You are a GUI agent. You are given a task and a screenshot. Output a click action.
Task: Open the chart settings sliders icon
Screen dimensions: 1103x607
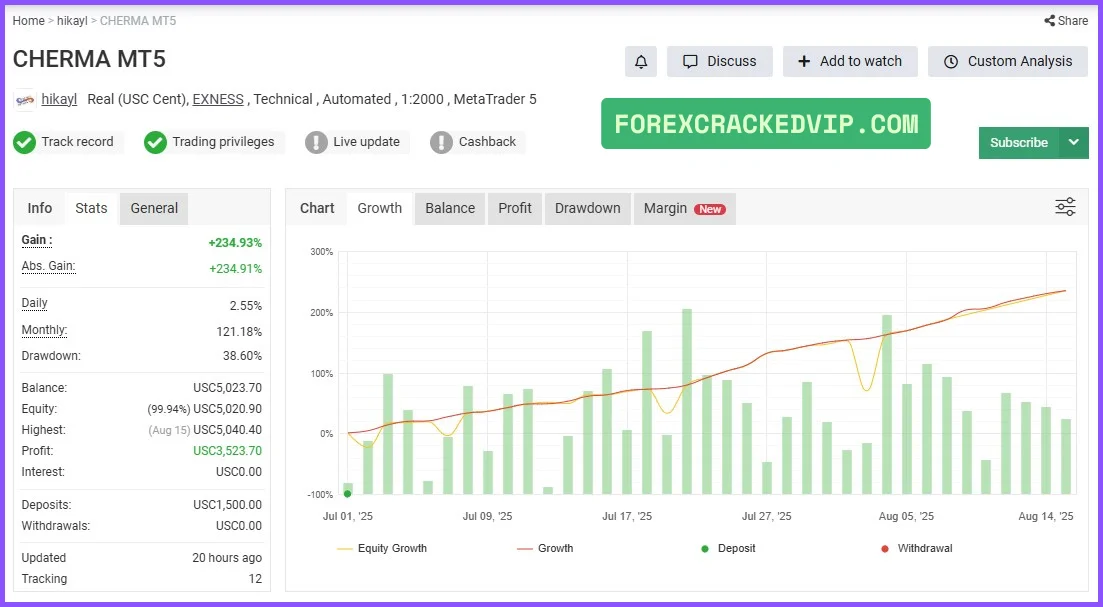click(x=1065, y=207)
